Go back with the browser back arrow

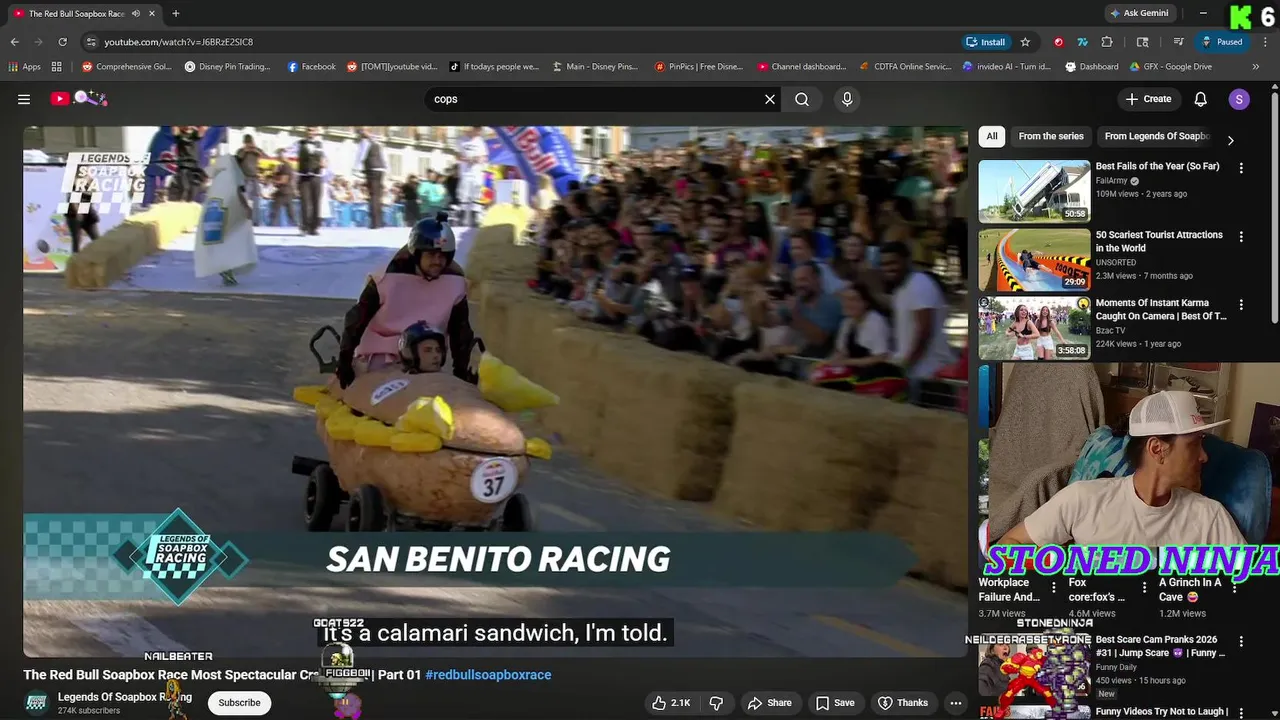[14, 42]
